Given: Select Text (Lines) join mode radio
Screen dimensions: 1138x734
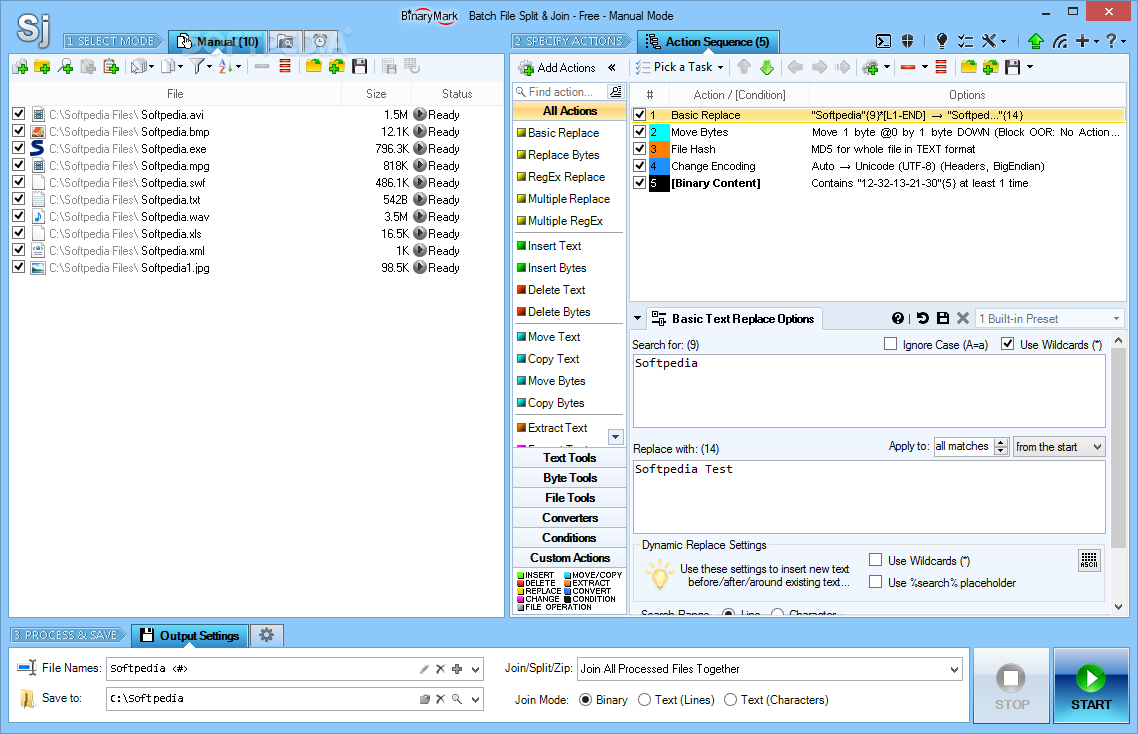Looking at the screenshot, I should 644,700.
